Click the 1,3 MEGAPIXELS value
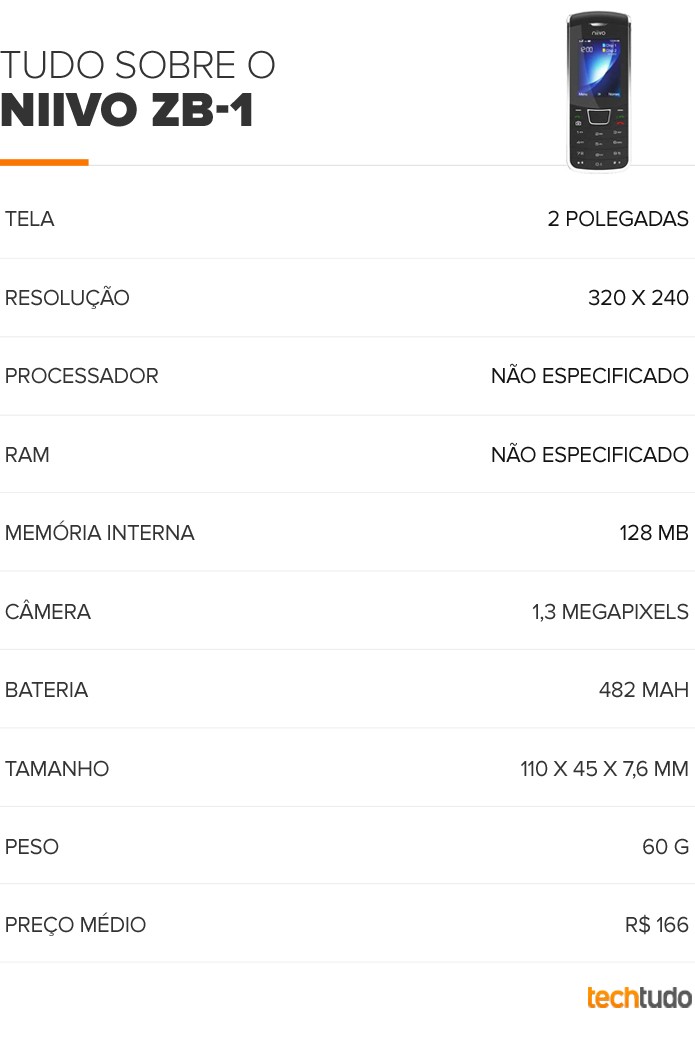This screenshot has width=695, height=1040. [610, 612]
